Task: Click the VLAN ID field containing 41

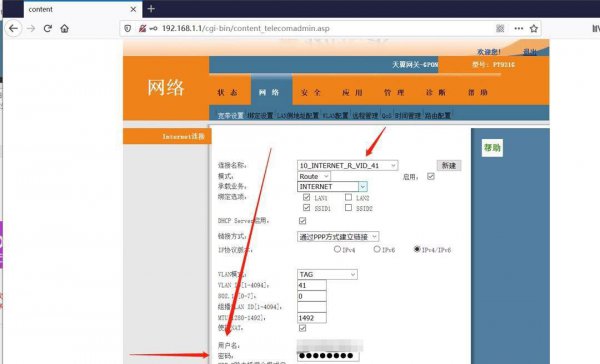Action: [312, 285]
